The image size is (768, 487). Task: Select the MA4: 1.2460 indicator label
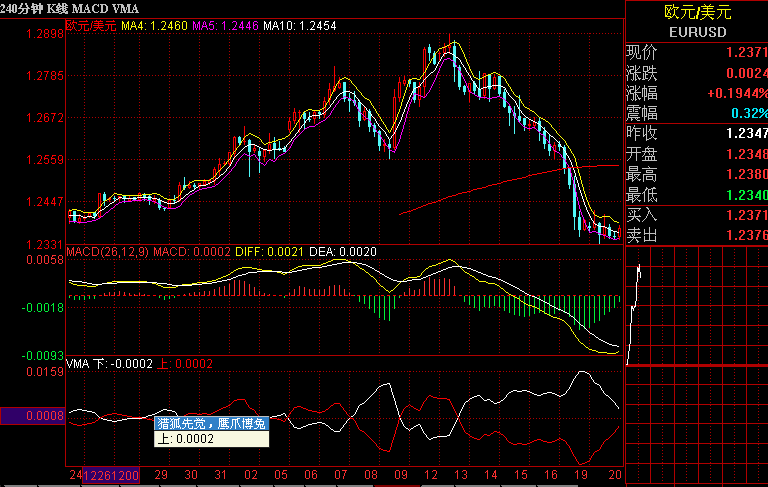[x=154, y=25]
